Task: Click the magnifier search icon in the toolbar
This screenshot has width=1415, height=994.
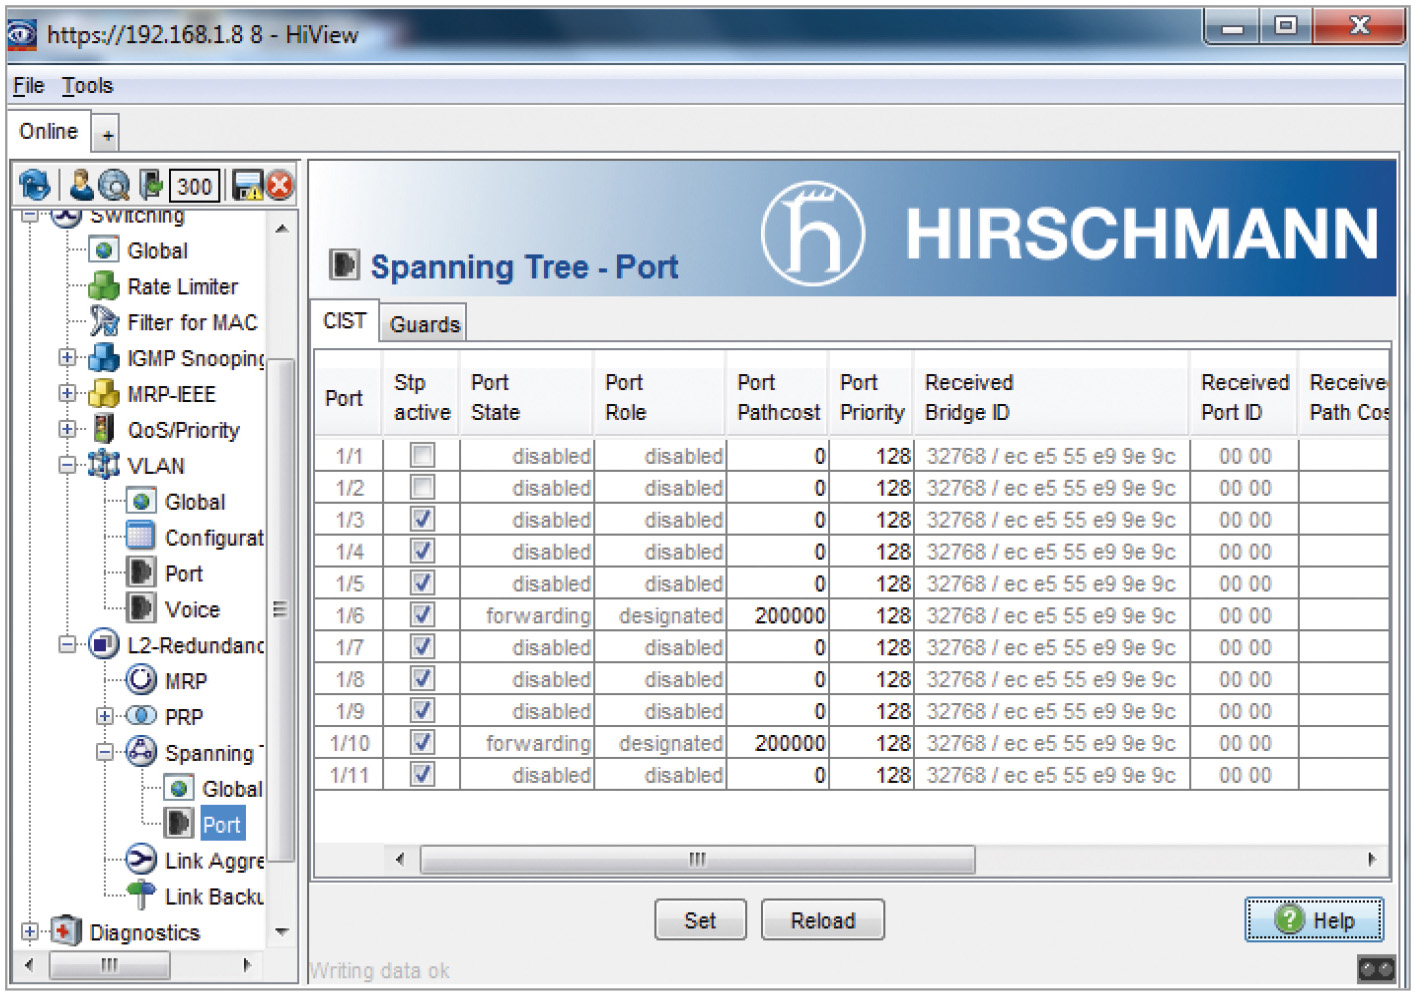Action: pyautogui.click(x=114, y=185)
